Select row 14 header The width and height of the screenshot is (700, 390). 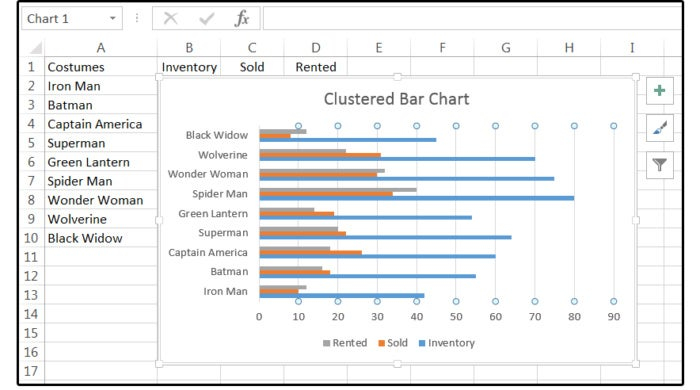coord(31,314)
